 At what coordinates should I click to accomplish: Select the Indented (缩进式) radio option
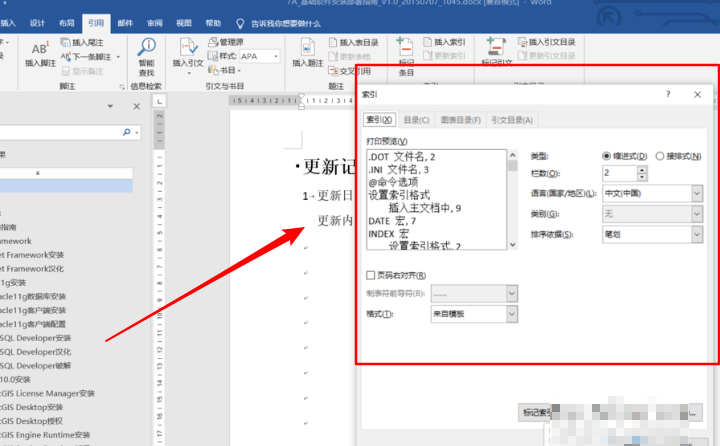607,156
